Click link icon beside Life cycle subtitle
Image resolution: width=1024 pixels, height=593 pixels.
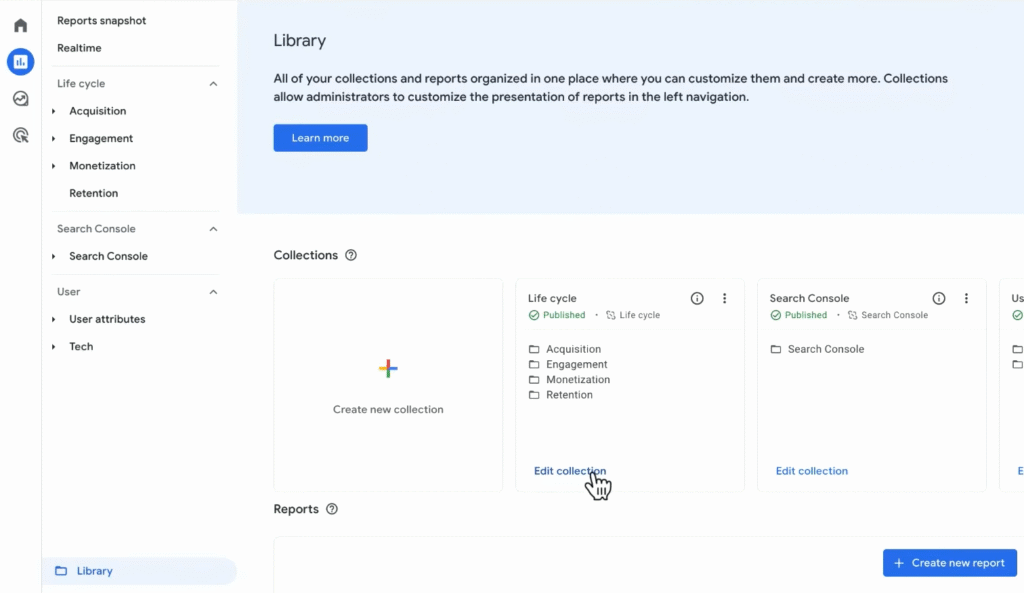click(x=611, y=315)
